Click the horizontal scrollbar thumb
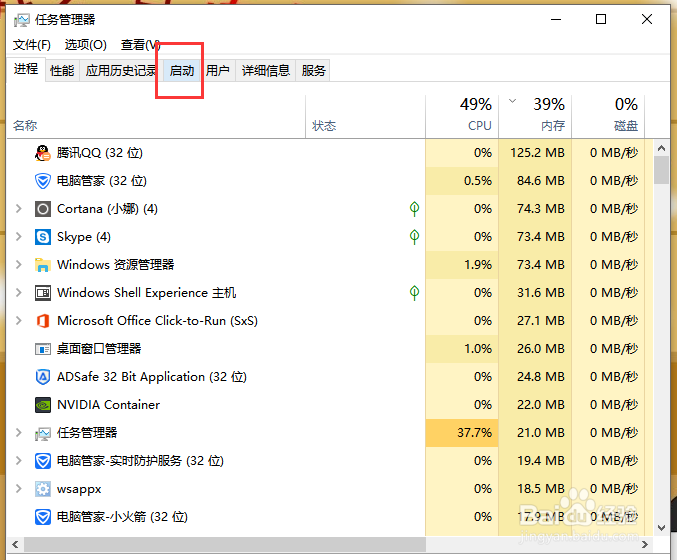The image size is (677, 560). coord(225,544)
